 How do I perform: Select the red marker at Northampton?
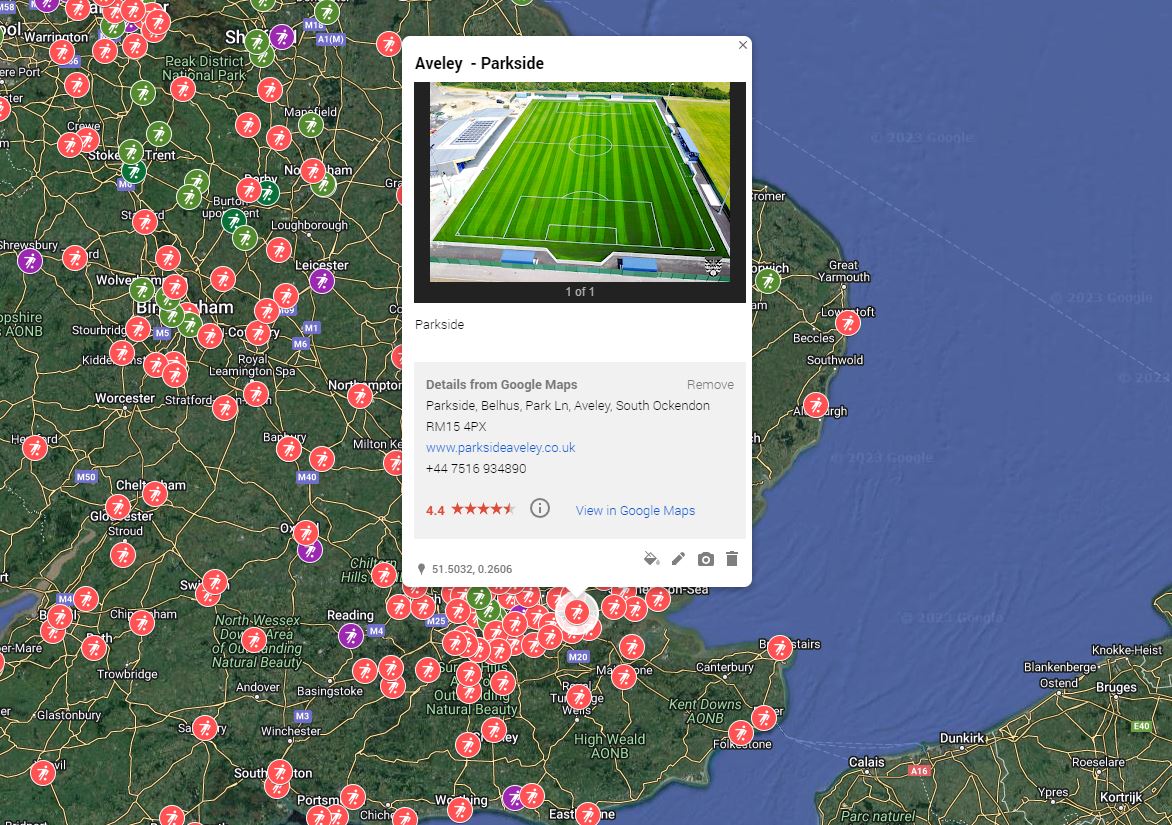click(360, 395)
